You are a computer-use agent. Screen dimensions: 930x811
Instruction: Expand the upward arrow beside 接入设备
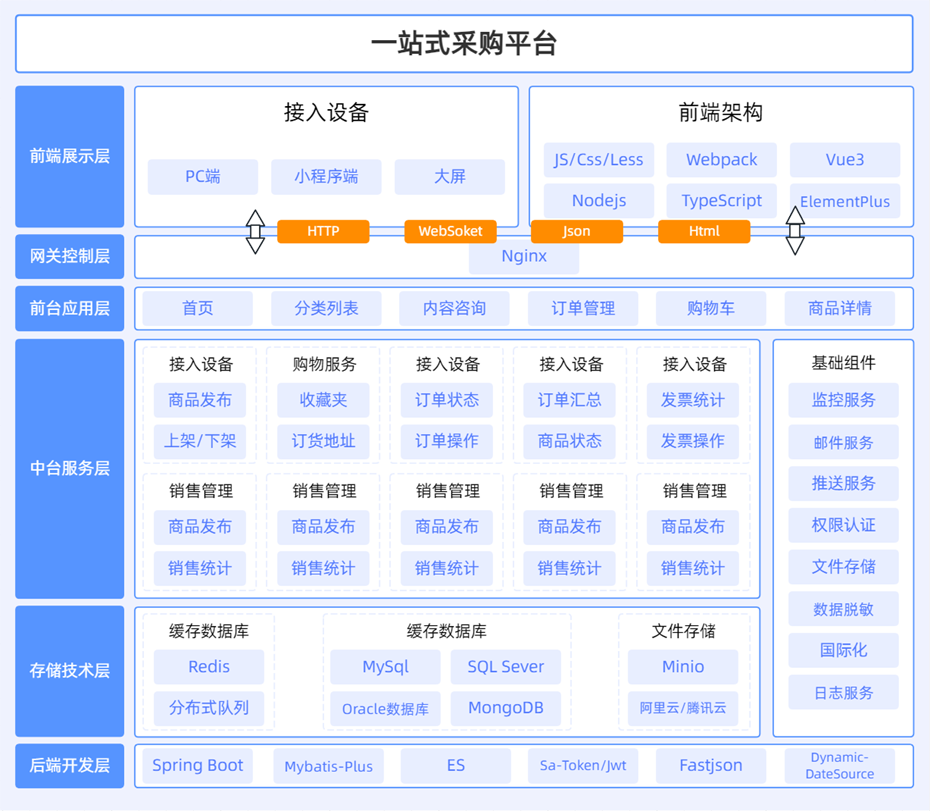click(x=255, y=231)
